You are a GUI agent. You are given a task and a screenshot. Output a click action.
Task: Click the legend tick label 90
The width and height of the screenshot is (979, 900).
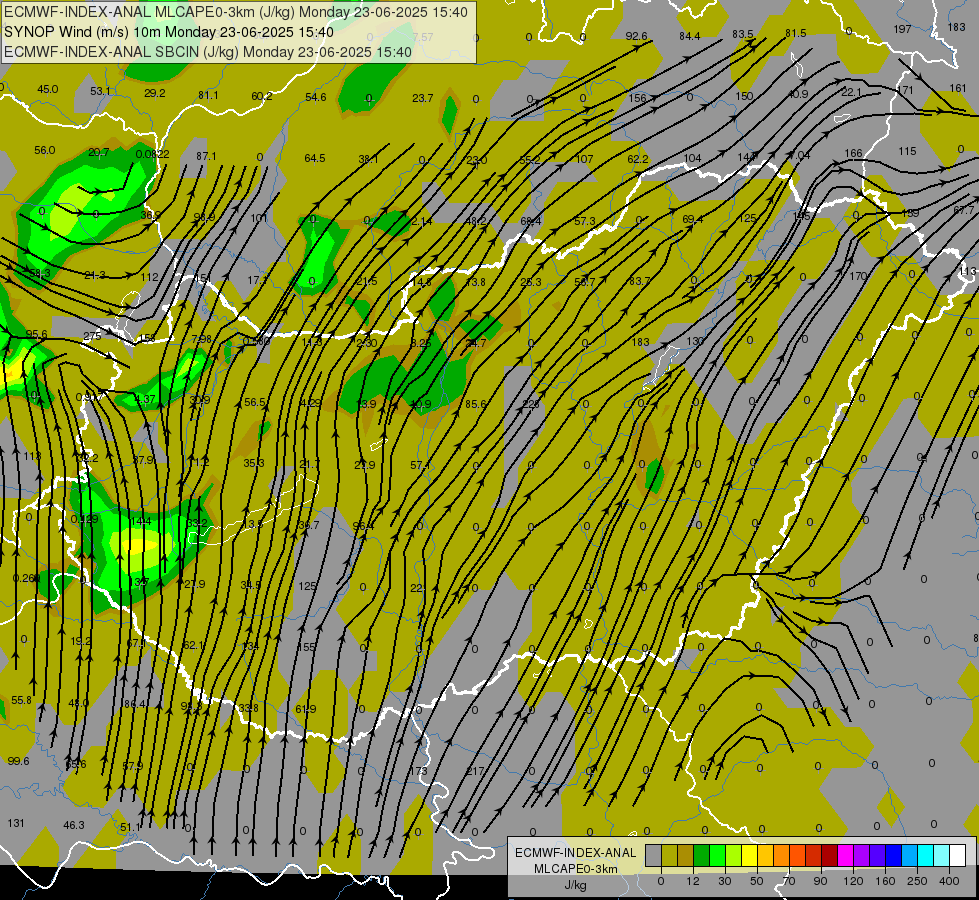[821, 881]
